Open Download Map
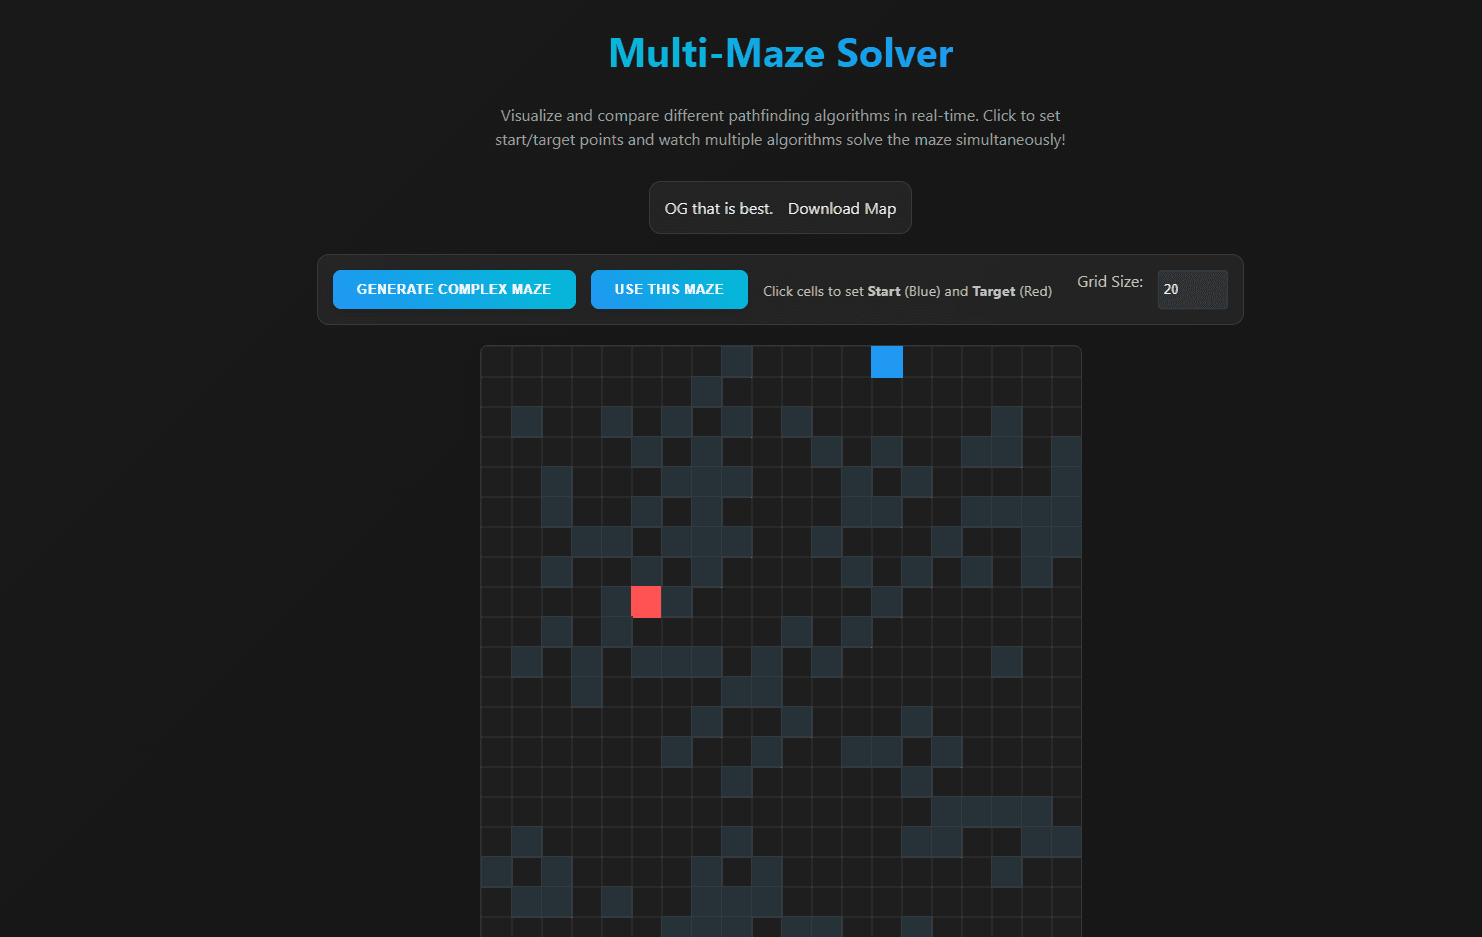The width and height of the screenshot is (1482, 937). (842, 208)
